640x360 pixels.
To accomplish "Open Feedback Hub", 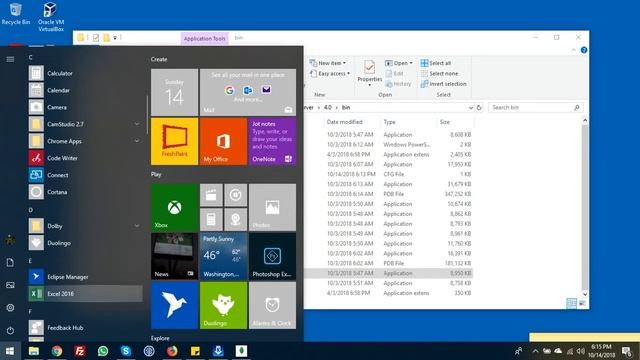I will click(x=85, y=328).
